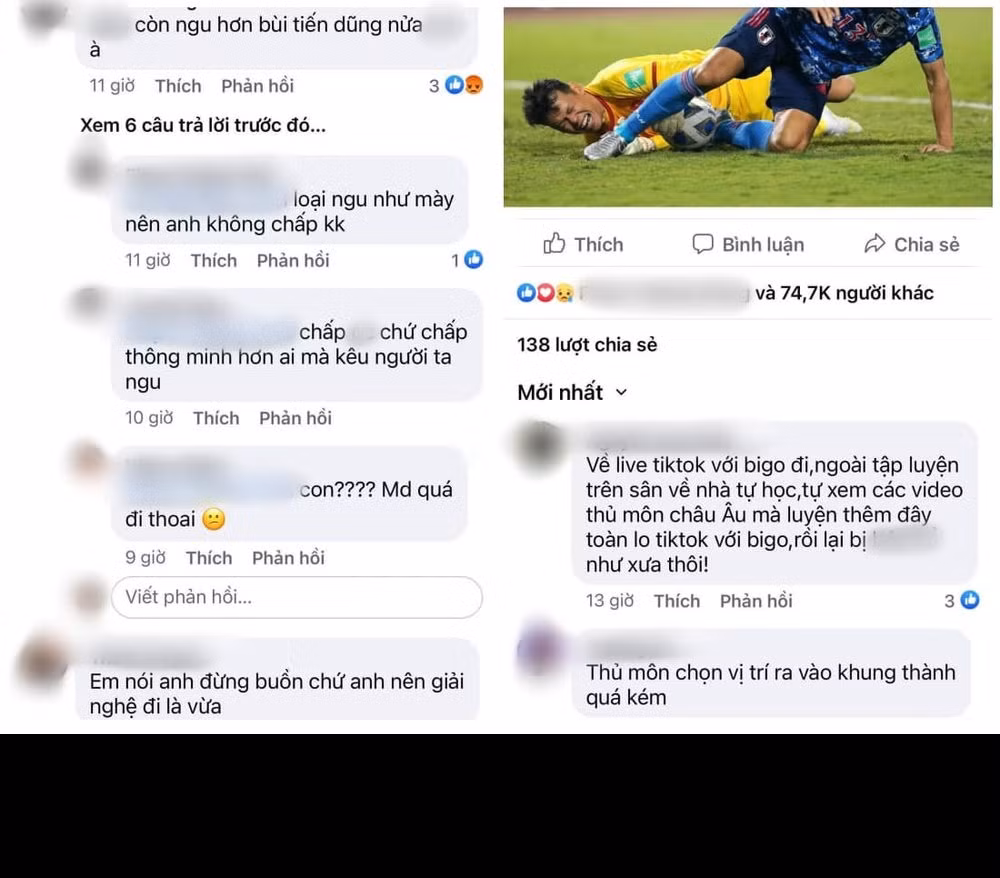Screen dimensions: 1000x878
Task: Open the Mới nhất sort dropdown
Action: click(571, 392)
